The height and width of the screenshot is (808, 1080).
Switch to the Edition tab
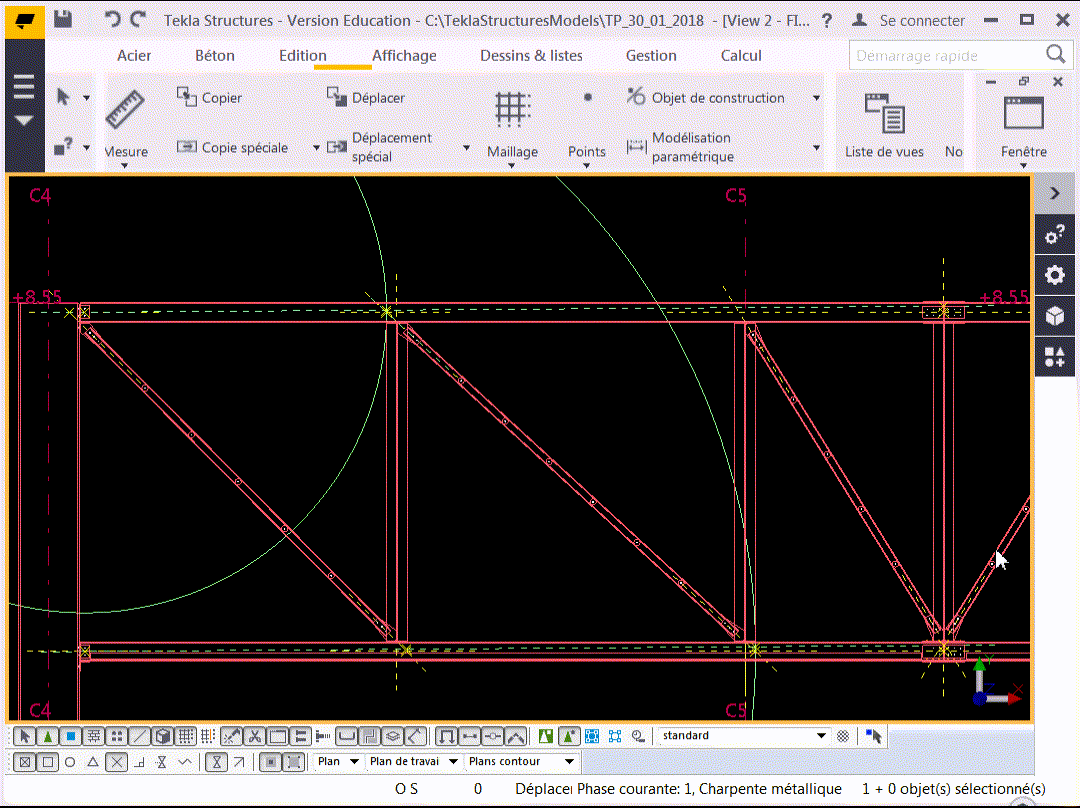pyautogui.click(x=302, y=56)
